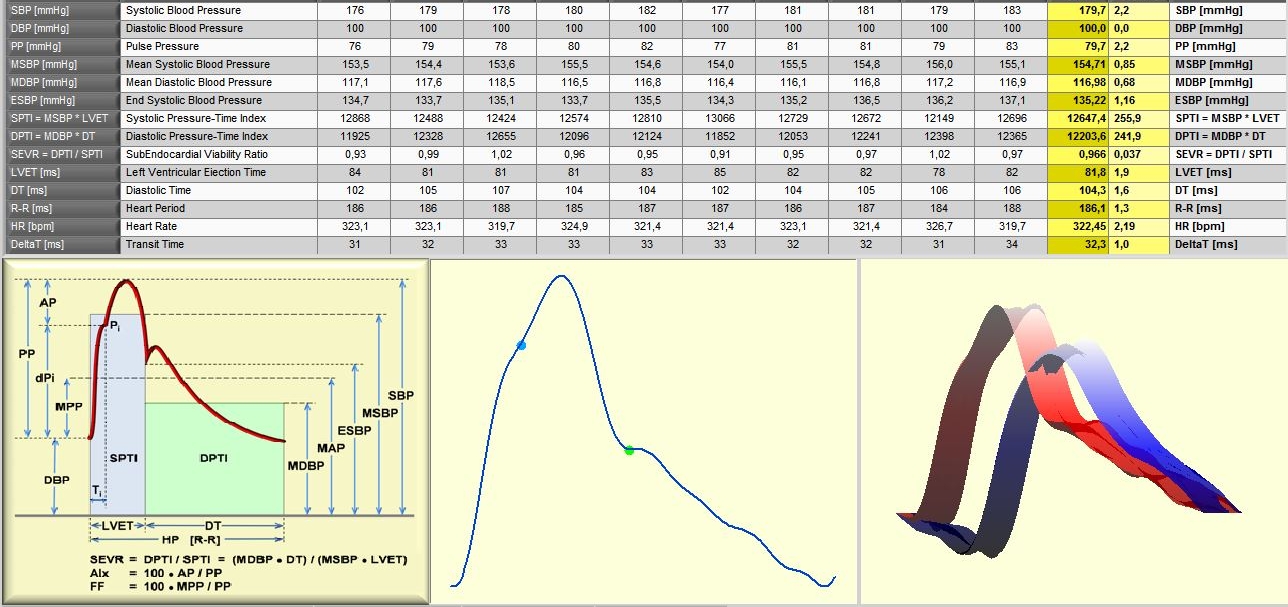Click the blue marker dot on the pulse waveform
Screen dimensions: 1288x607
click(x=521, y=345)
